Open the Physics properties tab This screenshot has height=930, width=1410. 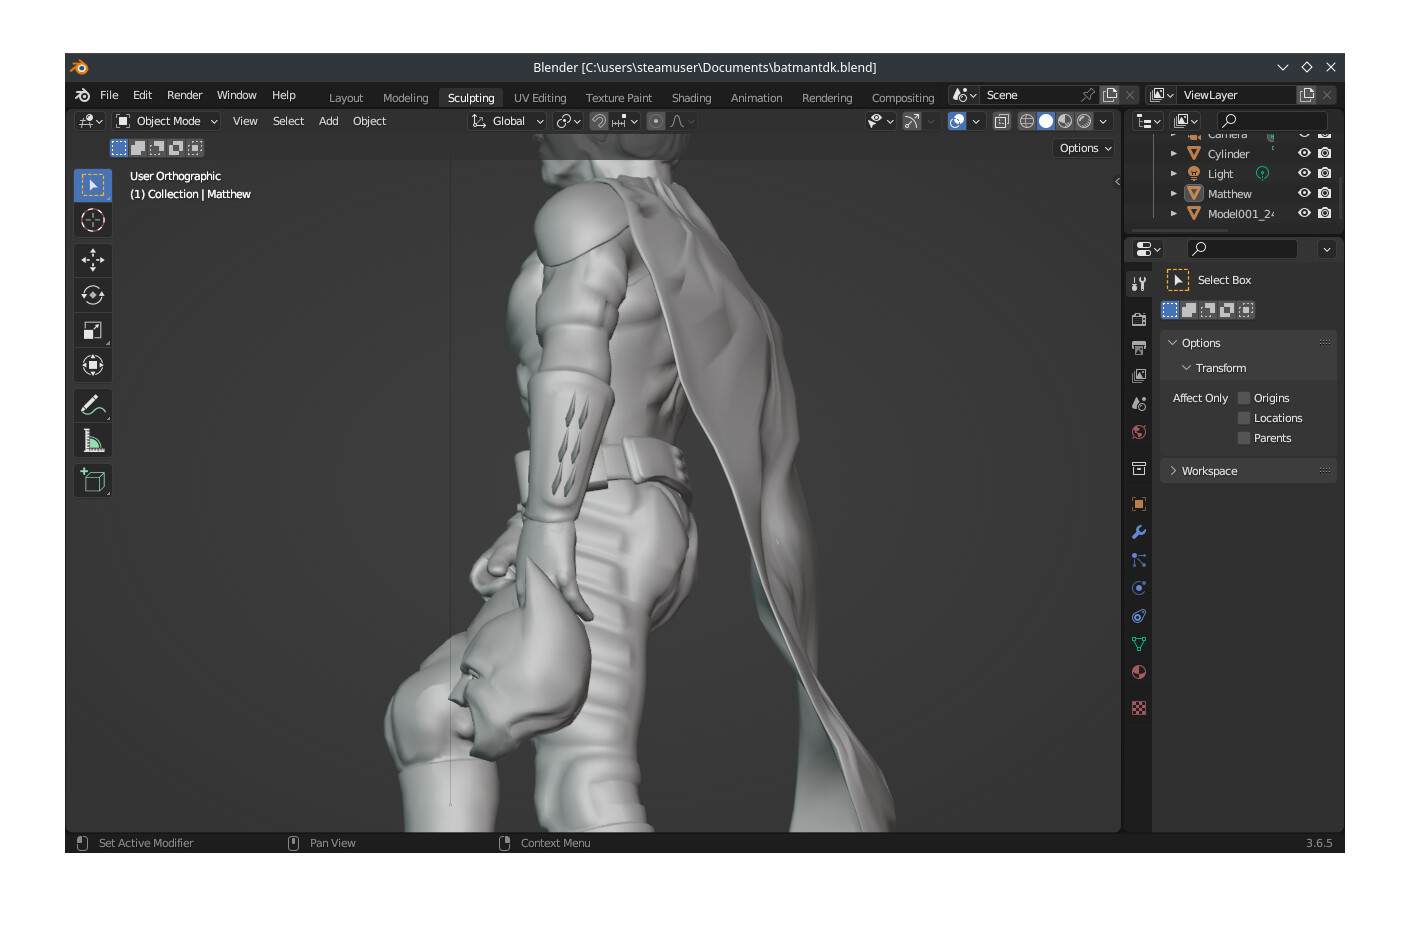[x=1139, y=588]
